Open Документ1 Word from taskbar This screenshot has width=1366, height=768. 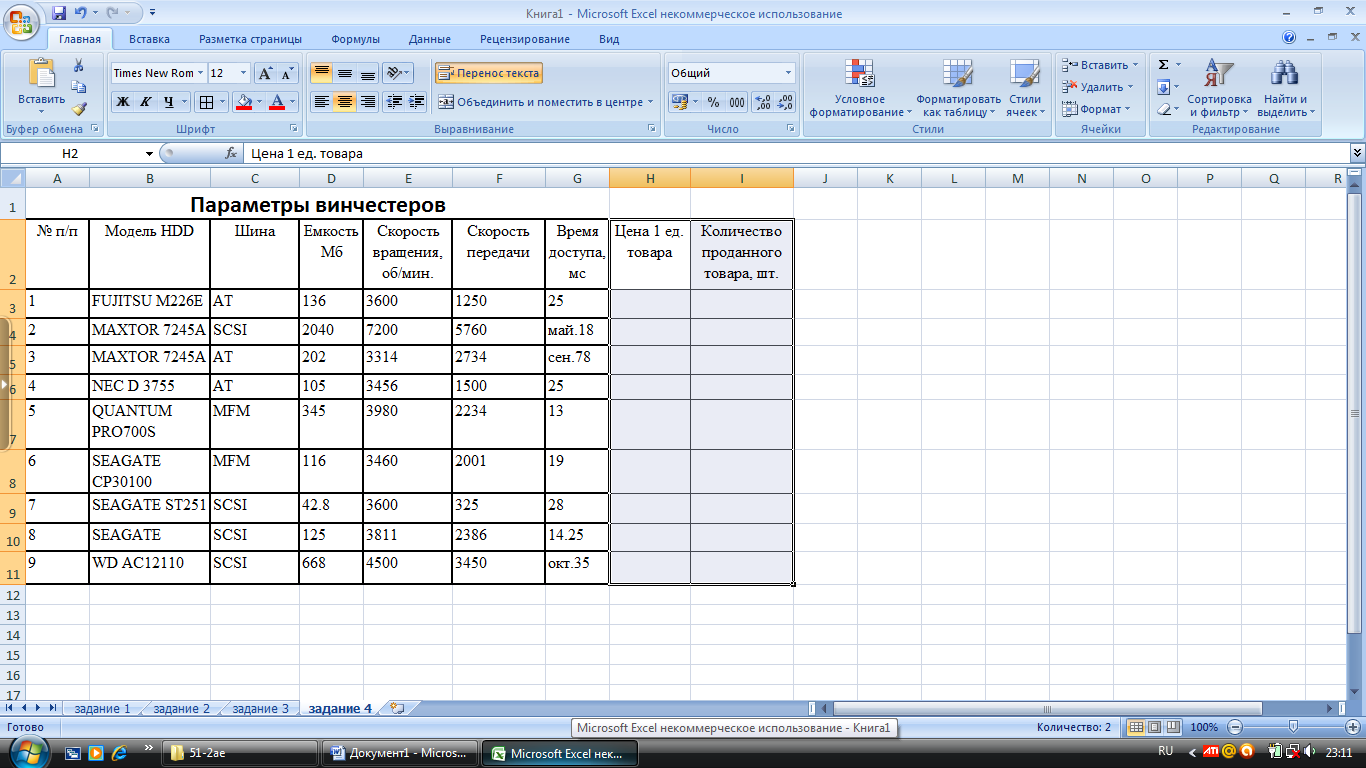[400, 753]
